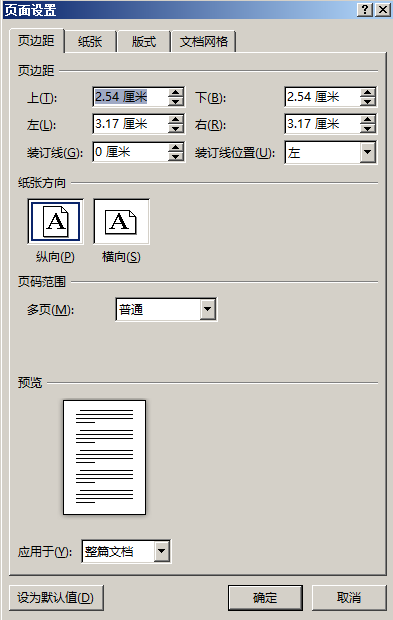Decrease the 上 top margin value
393x620 pixels.
click(x=176, y=102)
